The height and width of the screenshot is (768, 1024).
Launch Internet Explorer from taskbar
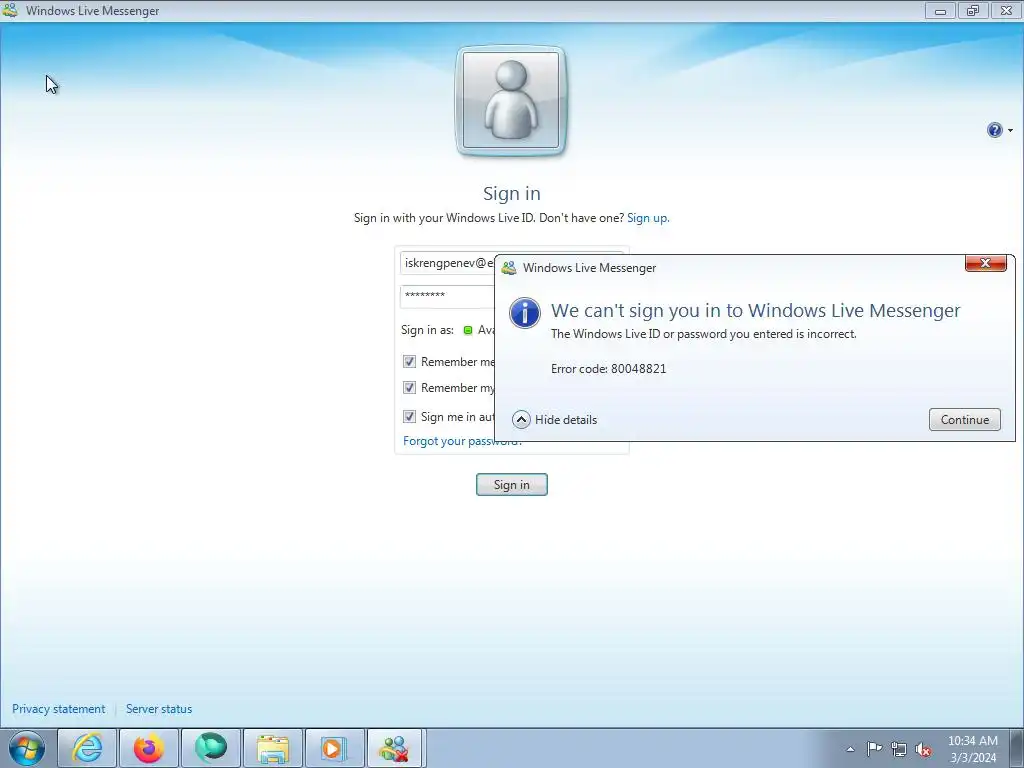point(87,748)
